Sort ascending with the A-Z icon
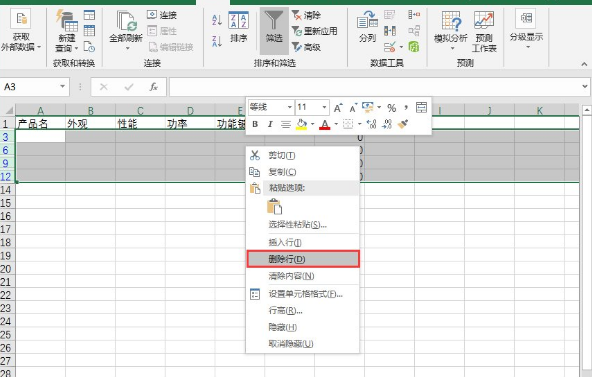592x377 pixels. [217, 20]
